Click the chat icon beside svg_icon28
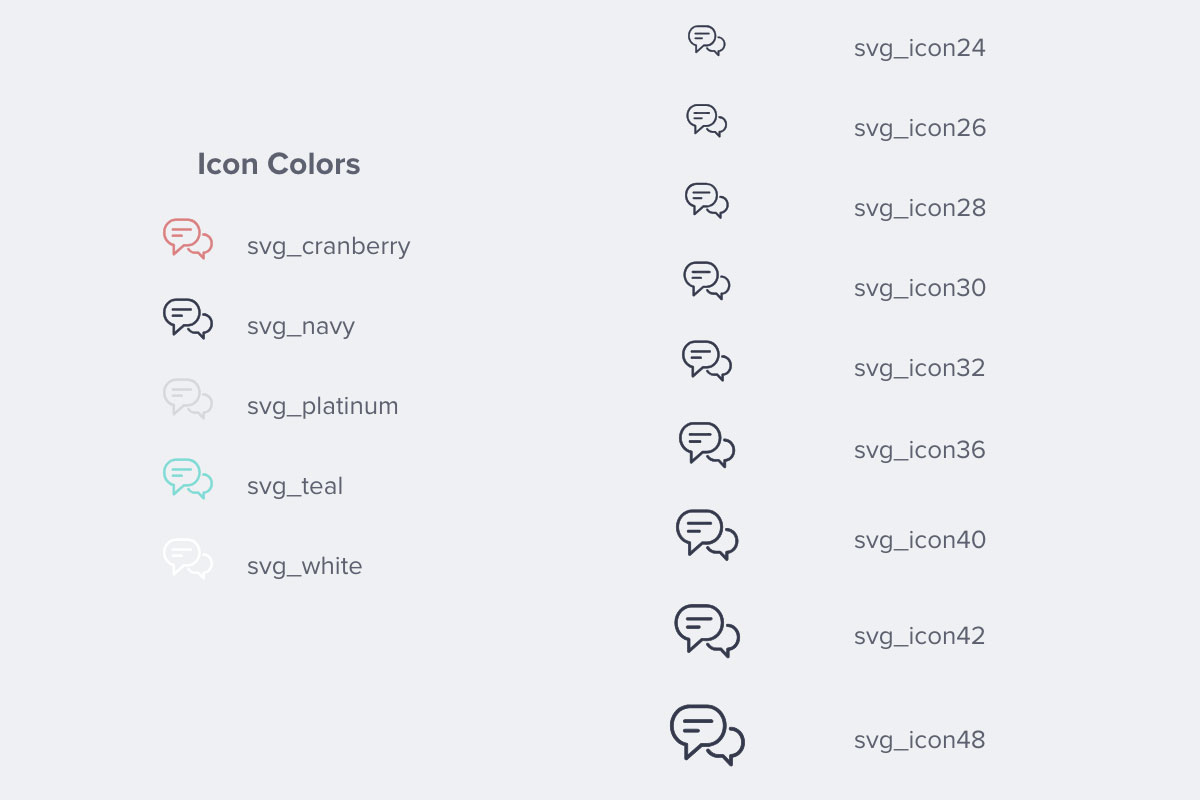Screen dimensions: 1200x800 tap(707, 200)
